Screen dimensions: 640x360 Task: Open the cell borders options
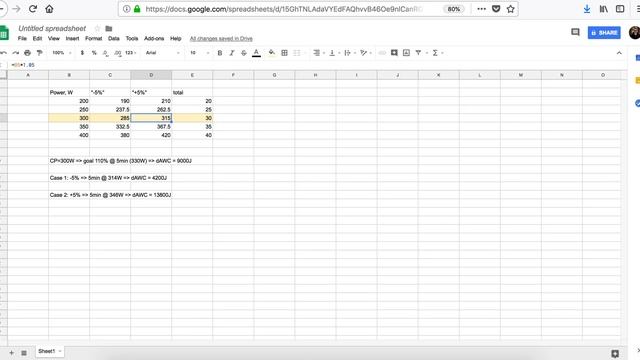284,53
